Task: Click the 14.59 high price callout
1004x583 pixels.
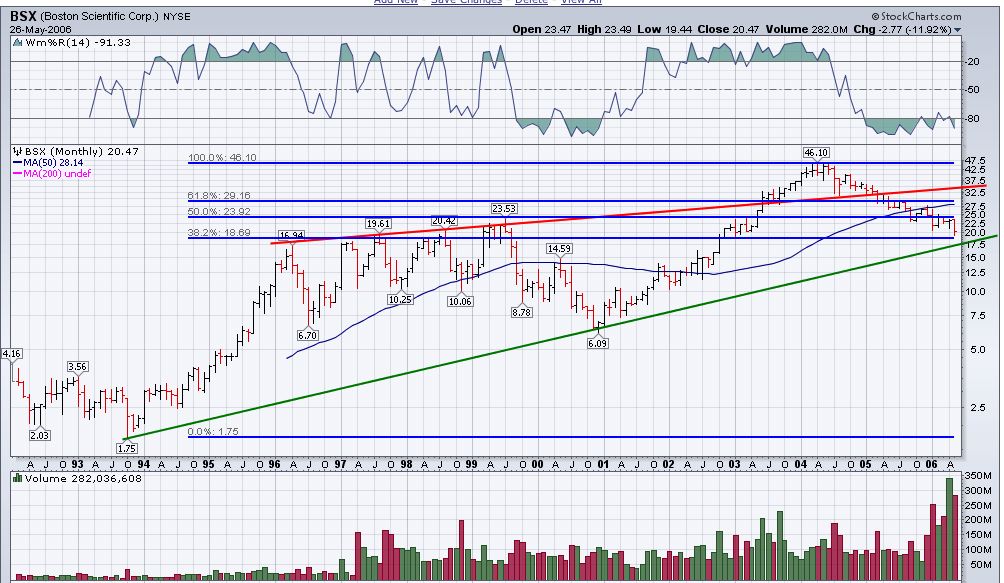Action: tap(559, 248)
